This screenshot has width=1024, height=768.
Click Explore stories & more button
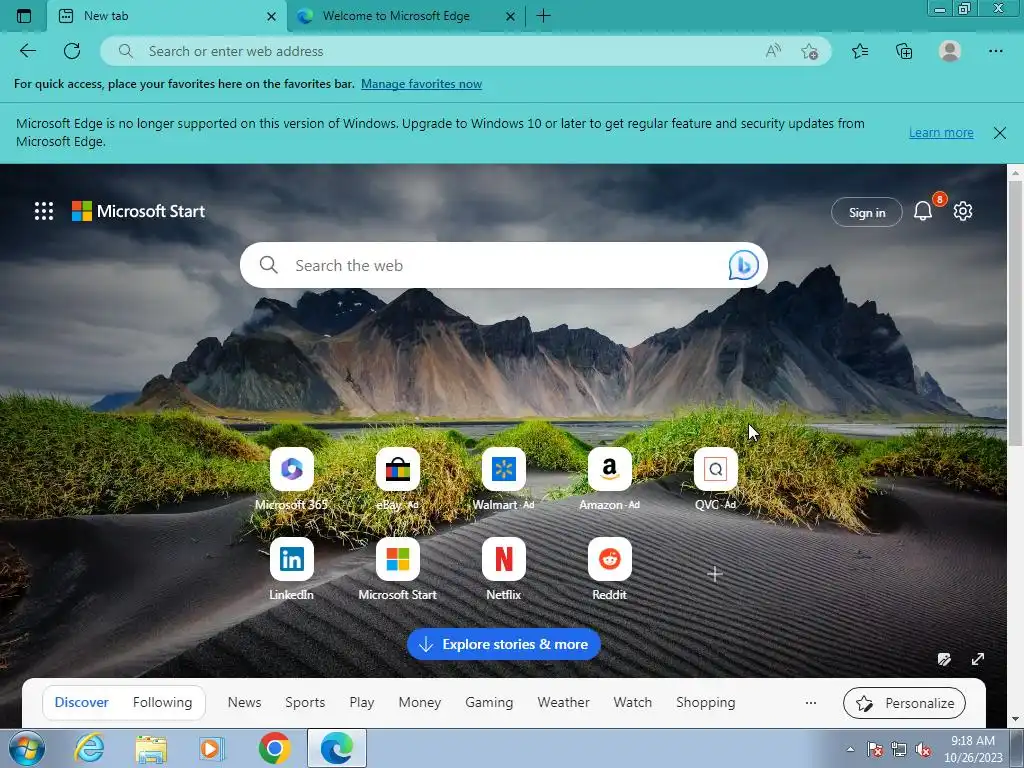[x=504, y=645]
